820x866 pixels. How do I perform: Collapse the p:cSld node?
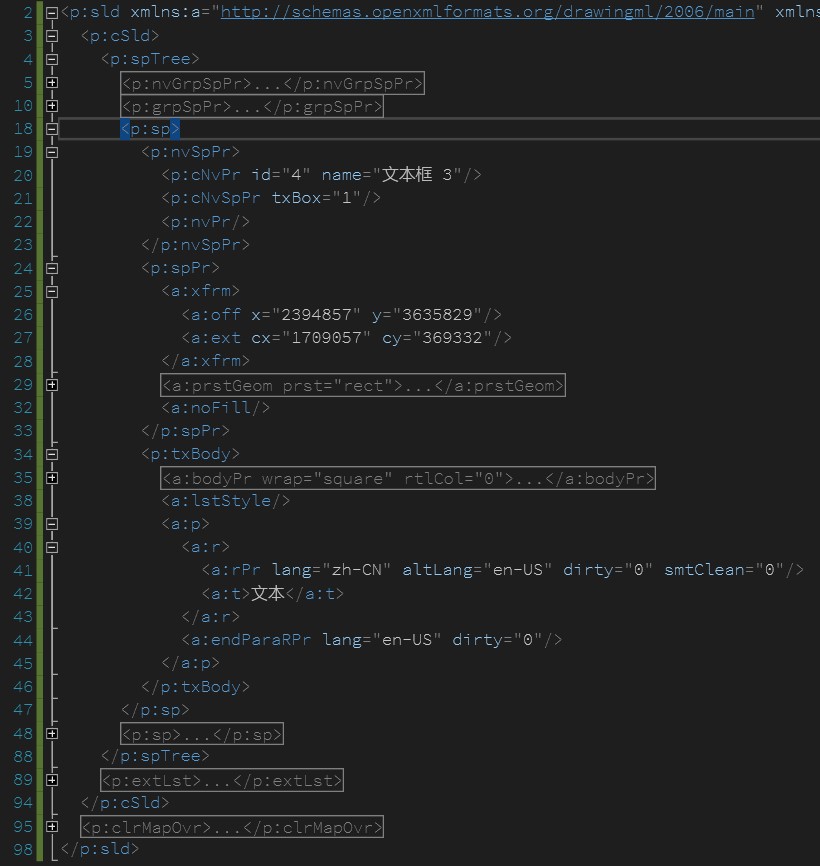coord(51,35)
